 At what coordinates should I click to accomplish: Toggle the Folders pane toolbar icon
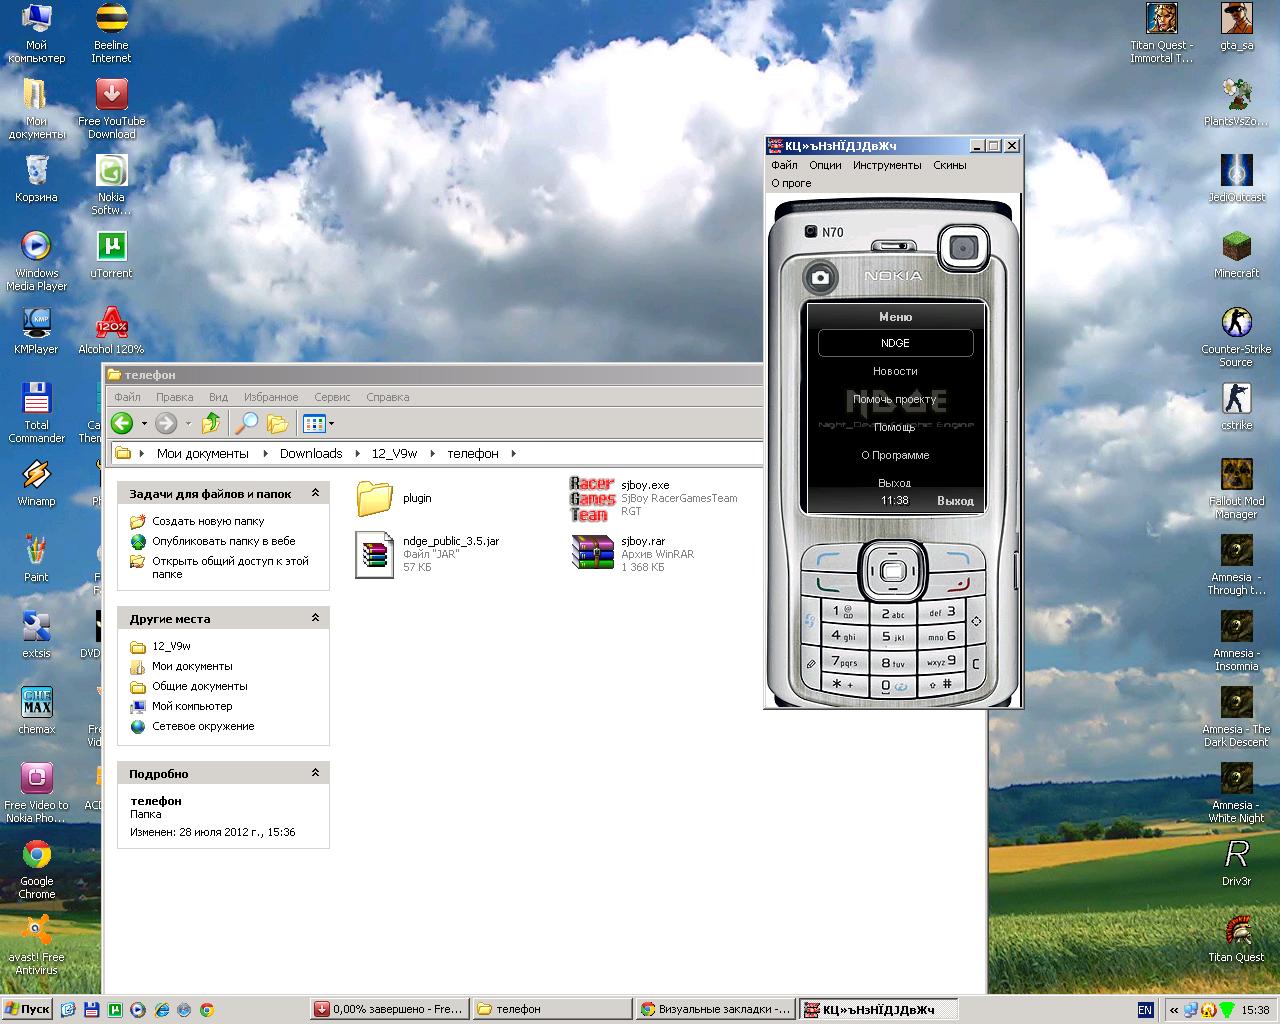click(278, 424)
